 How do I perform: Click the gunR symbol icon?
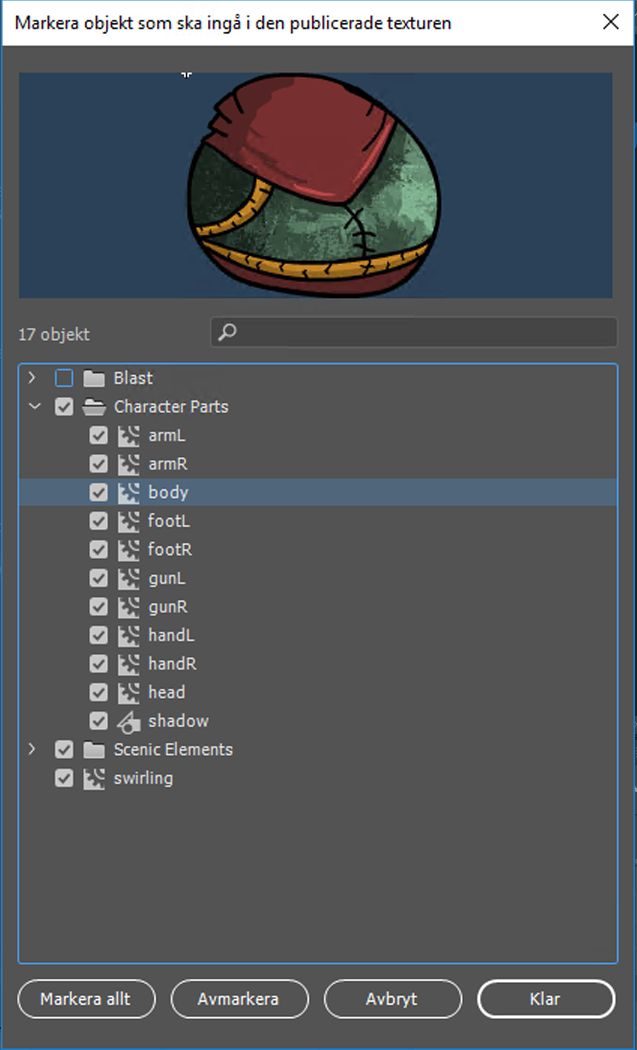[129, 607]
